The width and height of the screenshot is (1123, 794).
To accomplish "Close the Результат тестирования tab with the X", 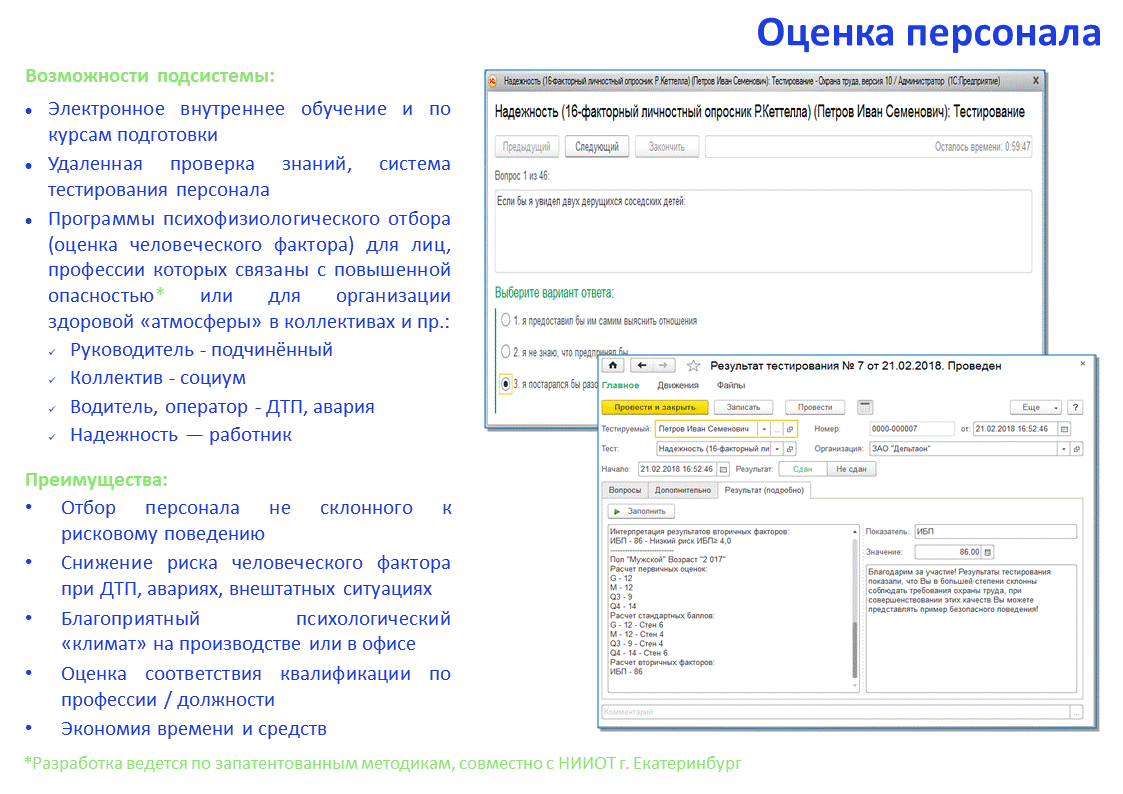I will click(x=1083, y=364).
